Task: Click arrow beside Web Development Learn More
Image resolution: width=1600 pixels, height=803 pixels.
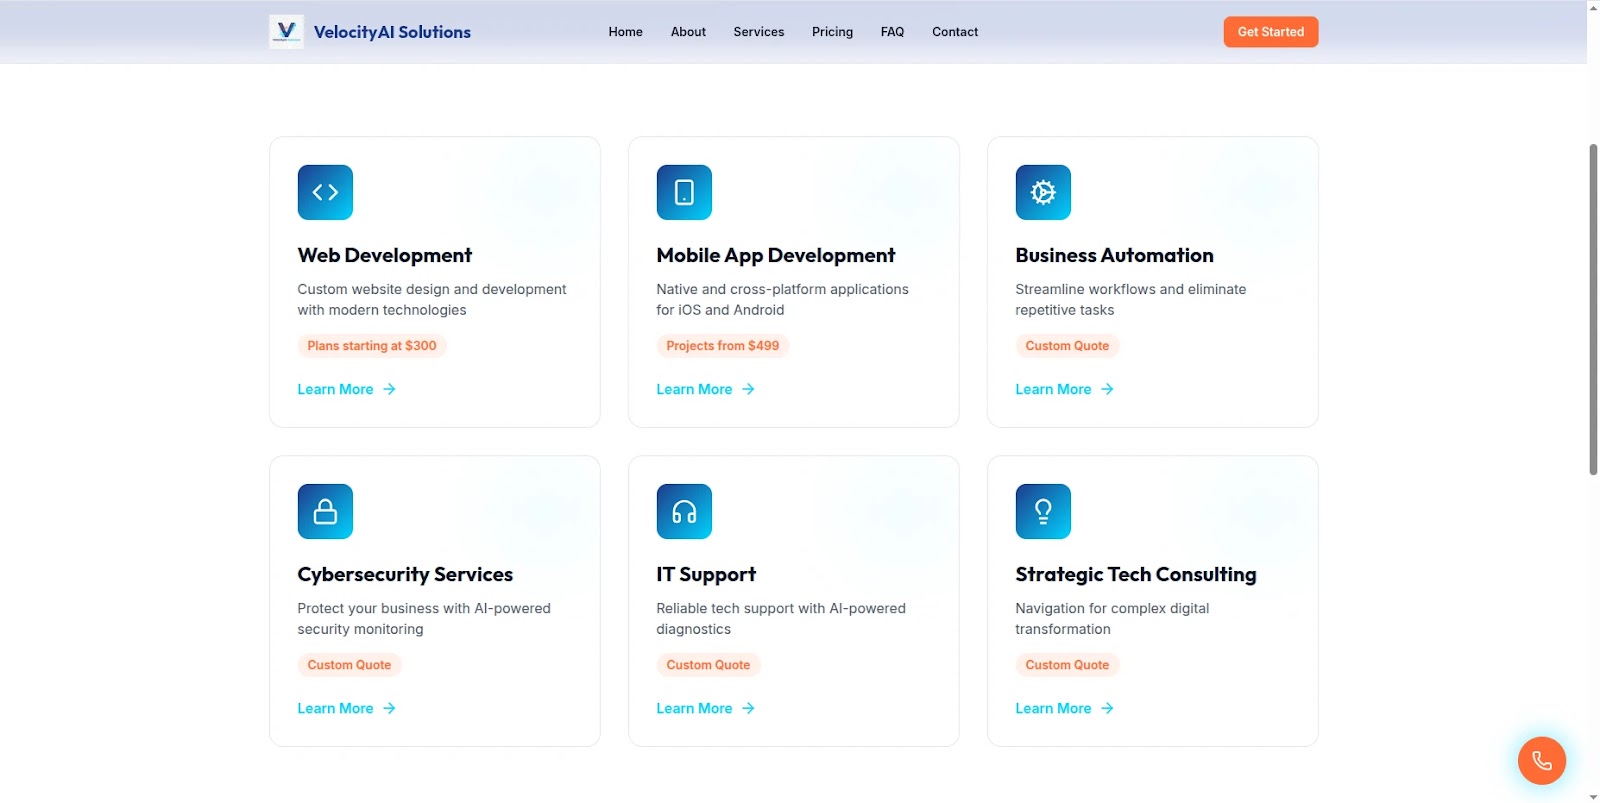Action: coord(390,389)
